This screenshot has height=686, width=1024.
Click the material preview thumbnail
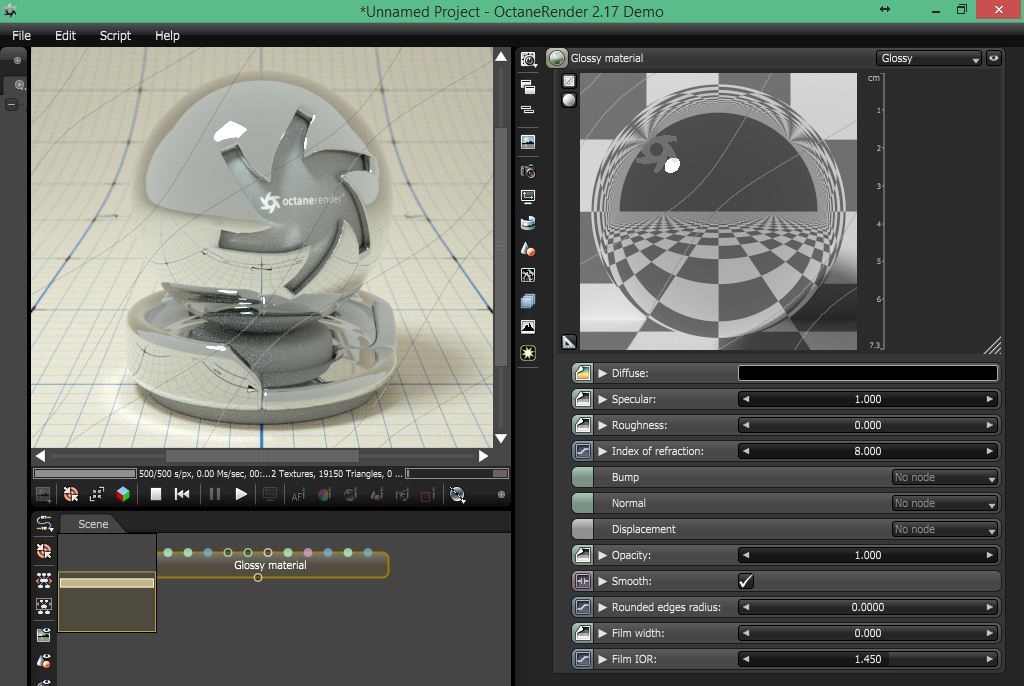(x=718, y=211)
